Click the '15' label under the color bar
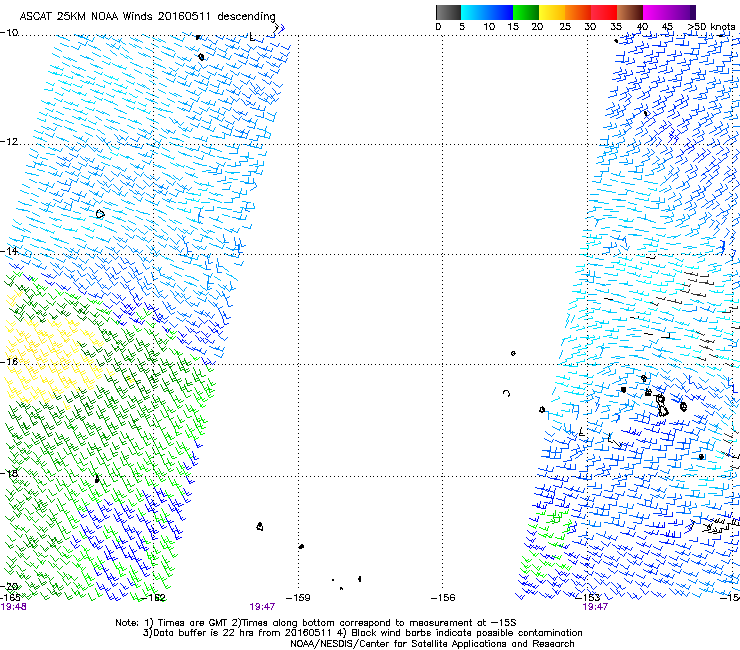740x650 pixels. pos(513,27)
